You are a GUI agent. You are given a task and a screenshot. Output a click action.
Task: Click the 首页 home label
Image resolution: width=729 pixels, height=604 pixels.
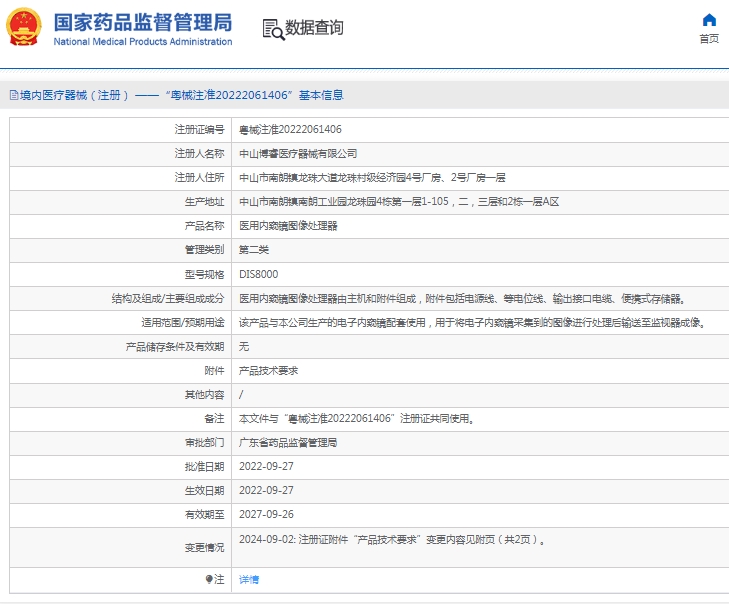pyautogui.click(x=709, y=39)
